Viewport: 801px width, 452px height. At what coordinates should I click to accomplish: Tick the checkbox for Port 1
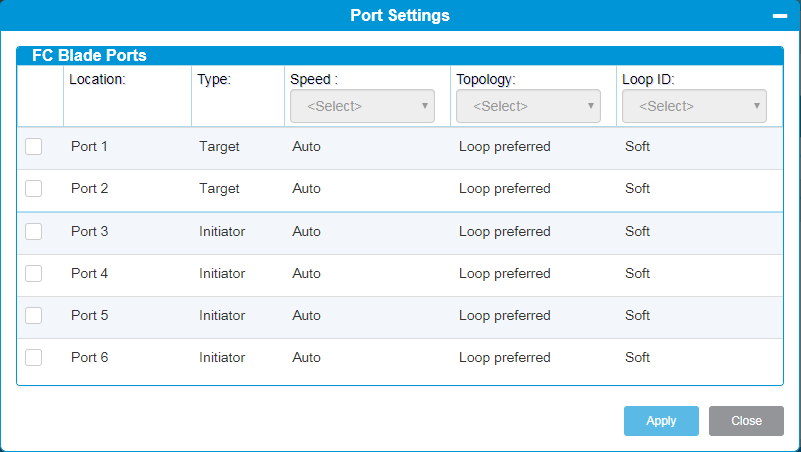[x=34, y=147]
